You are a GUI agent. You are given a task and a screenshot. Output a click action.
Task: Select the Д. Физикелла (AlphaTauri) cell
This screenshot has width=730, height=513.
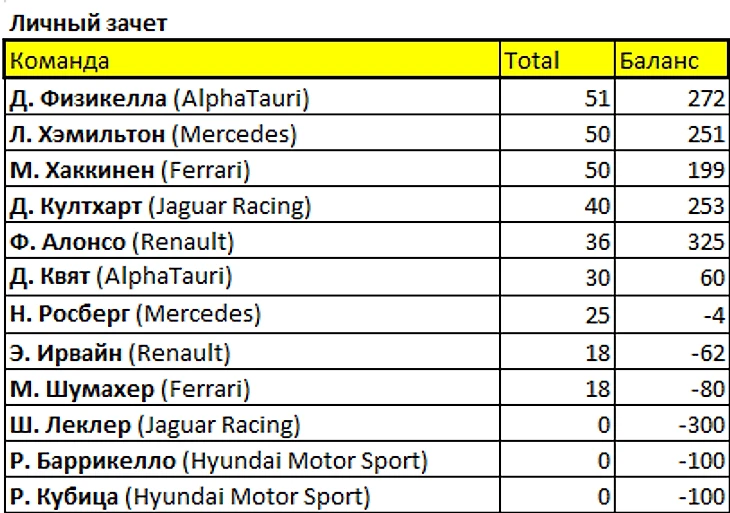pyautogui.click(x=252, y=97)
